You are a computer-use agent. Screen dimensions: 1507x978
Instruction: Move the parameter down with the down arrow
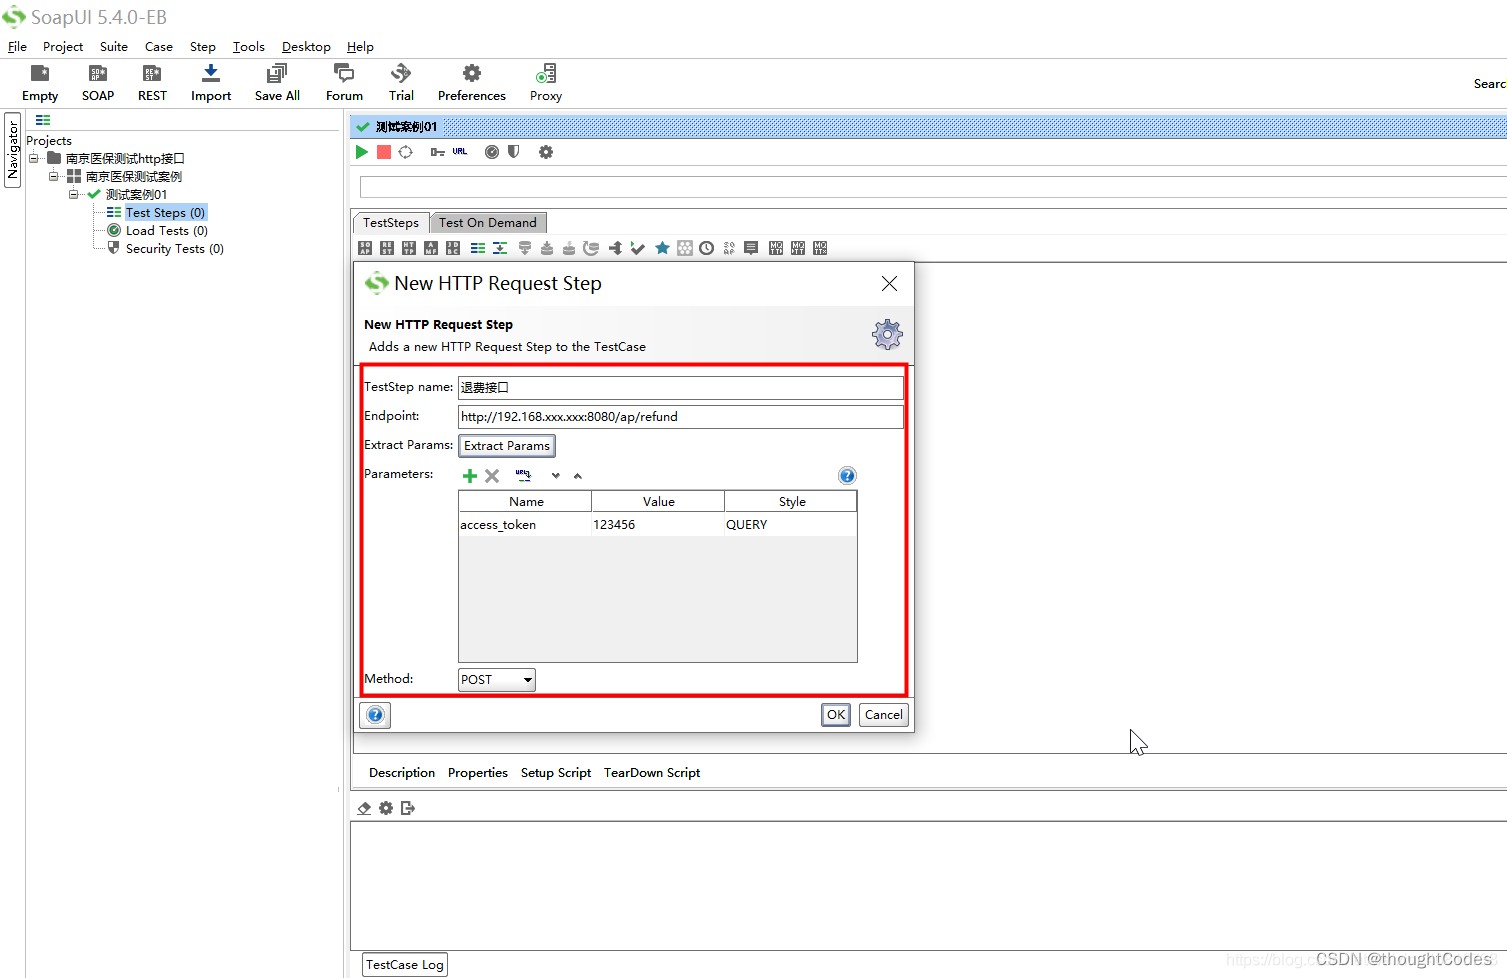pyautogui.click(x=556, y=476)
